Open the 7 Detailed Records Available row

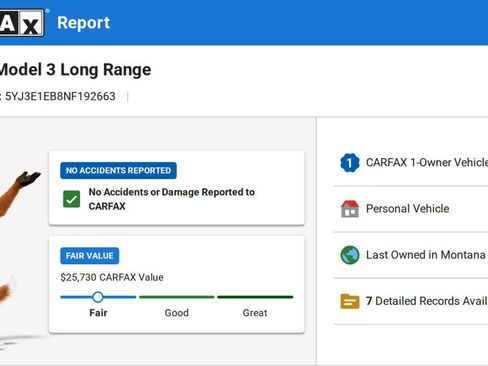point(411,301)
